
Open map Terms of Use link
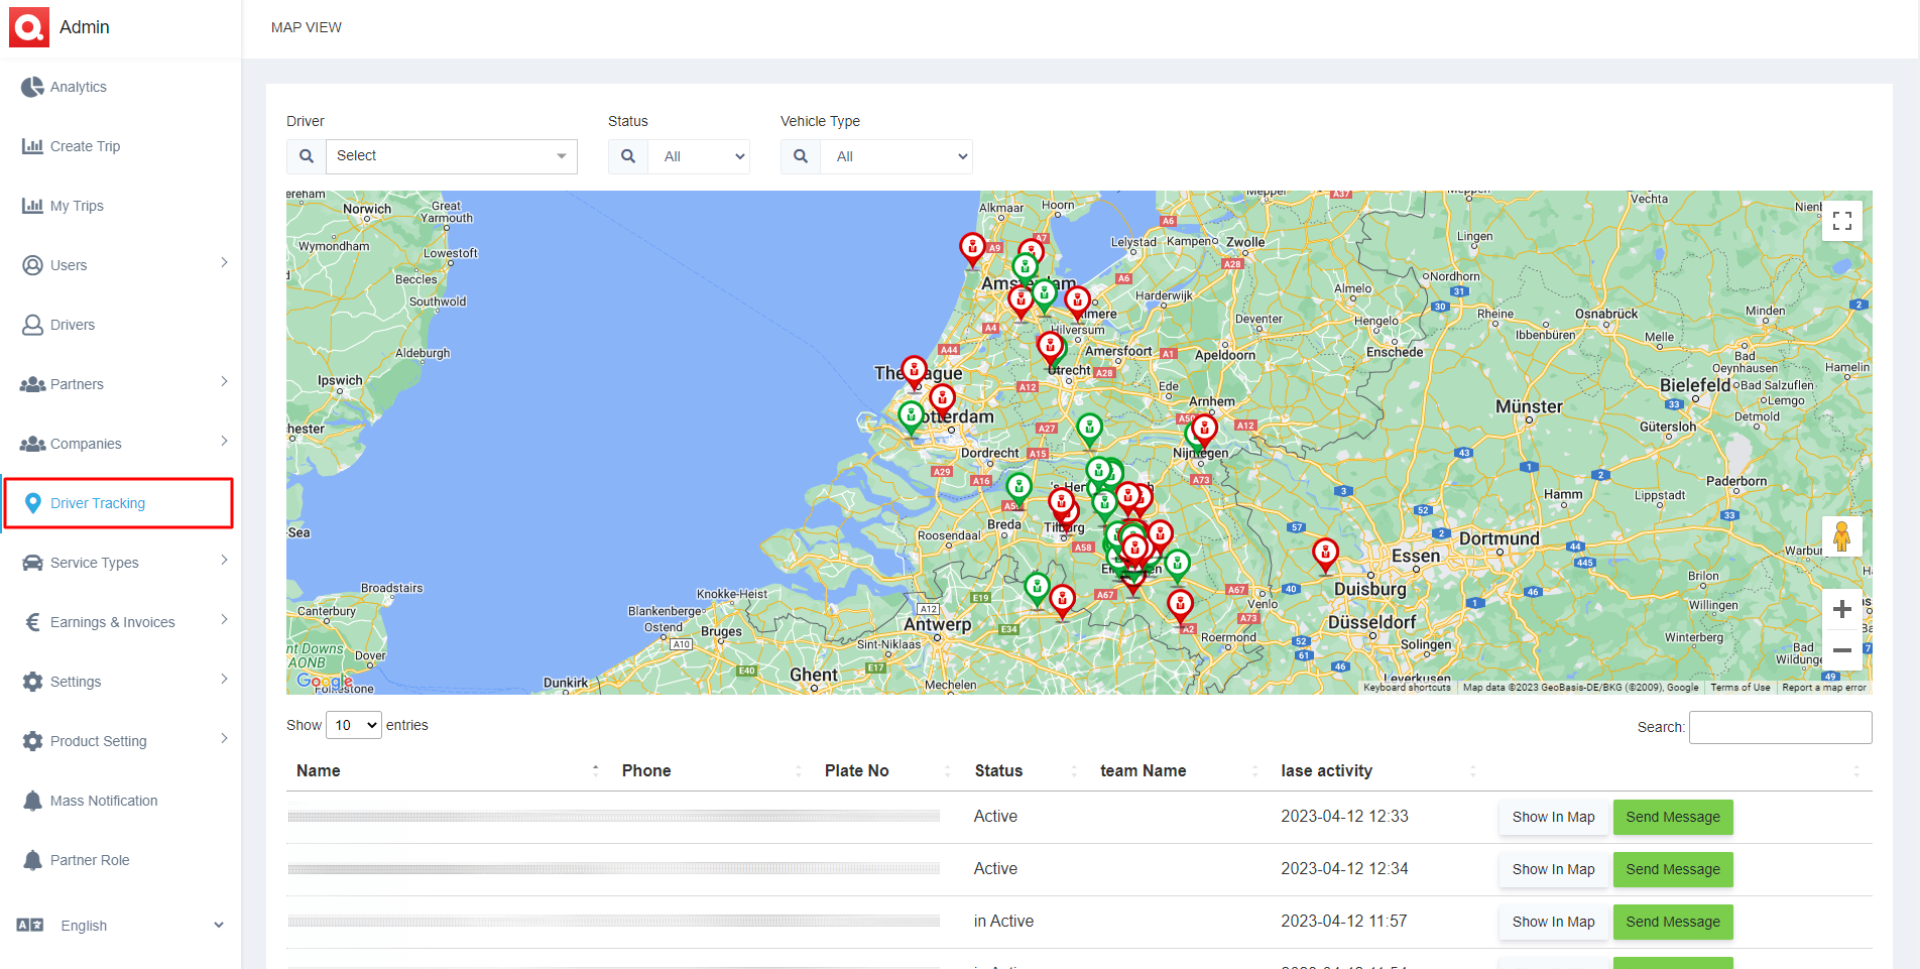click(x=1740, y=688)
